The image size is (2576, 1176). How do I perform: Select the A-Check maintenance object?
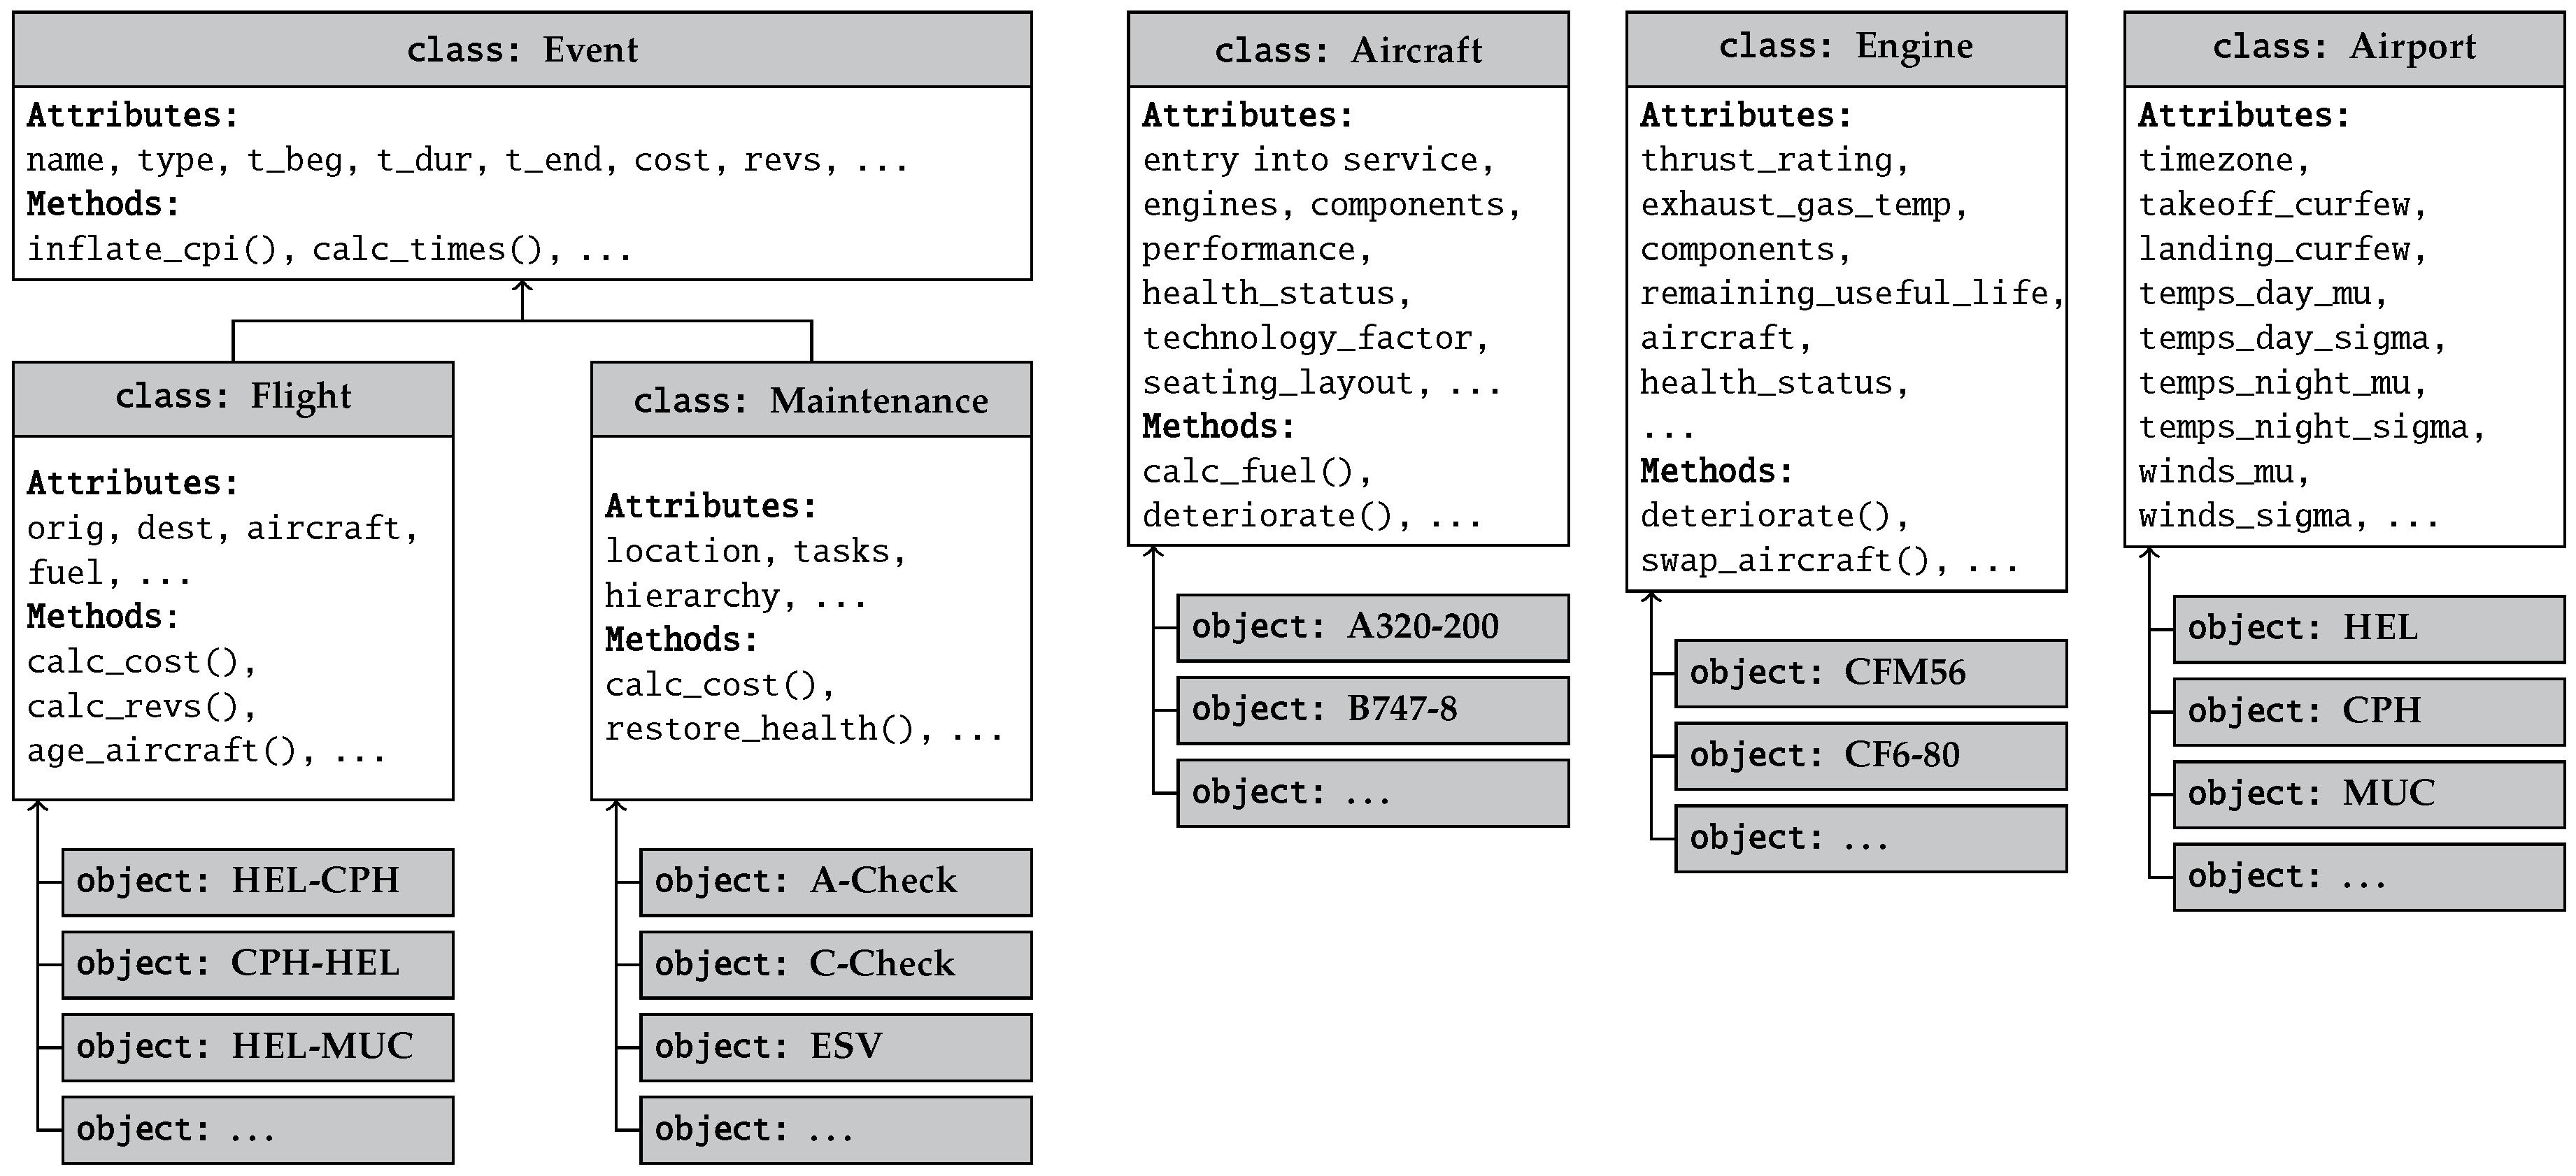pyautogui.click(x=836, y=882)
